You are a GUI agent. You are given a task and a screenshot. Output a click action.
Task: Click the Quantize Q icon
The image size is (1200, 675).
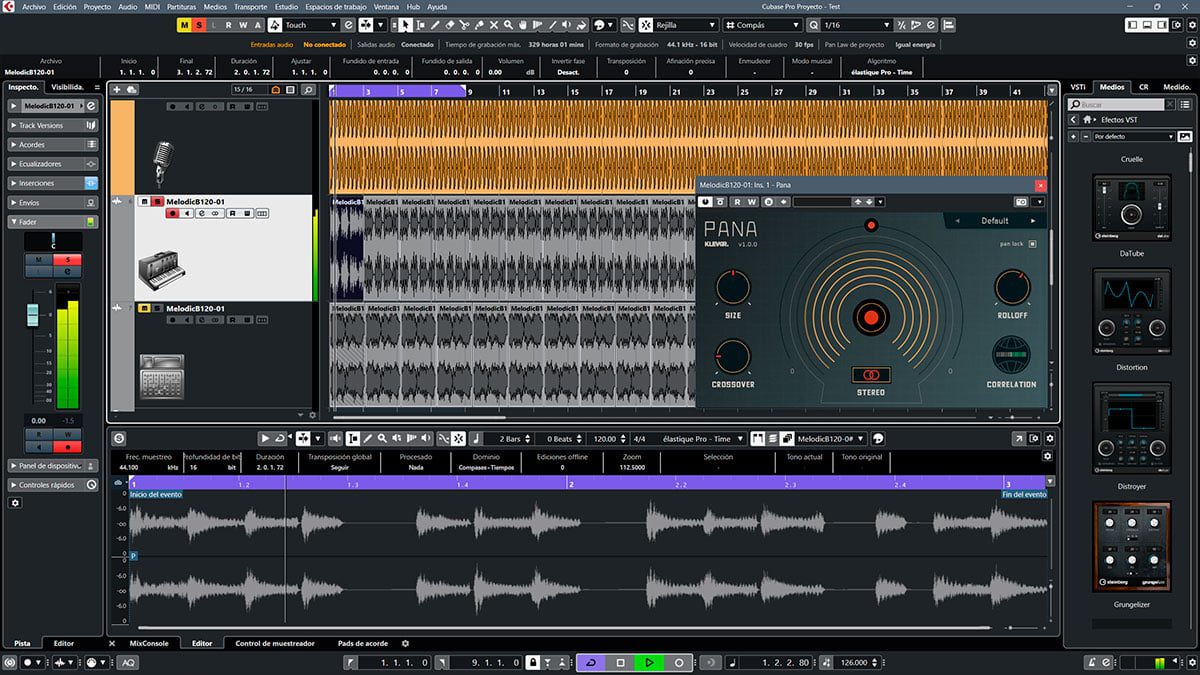(813, 24)
